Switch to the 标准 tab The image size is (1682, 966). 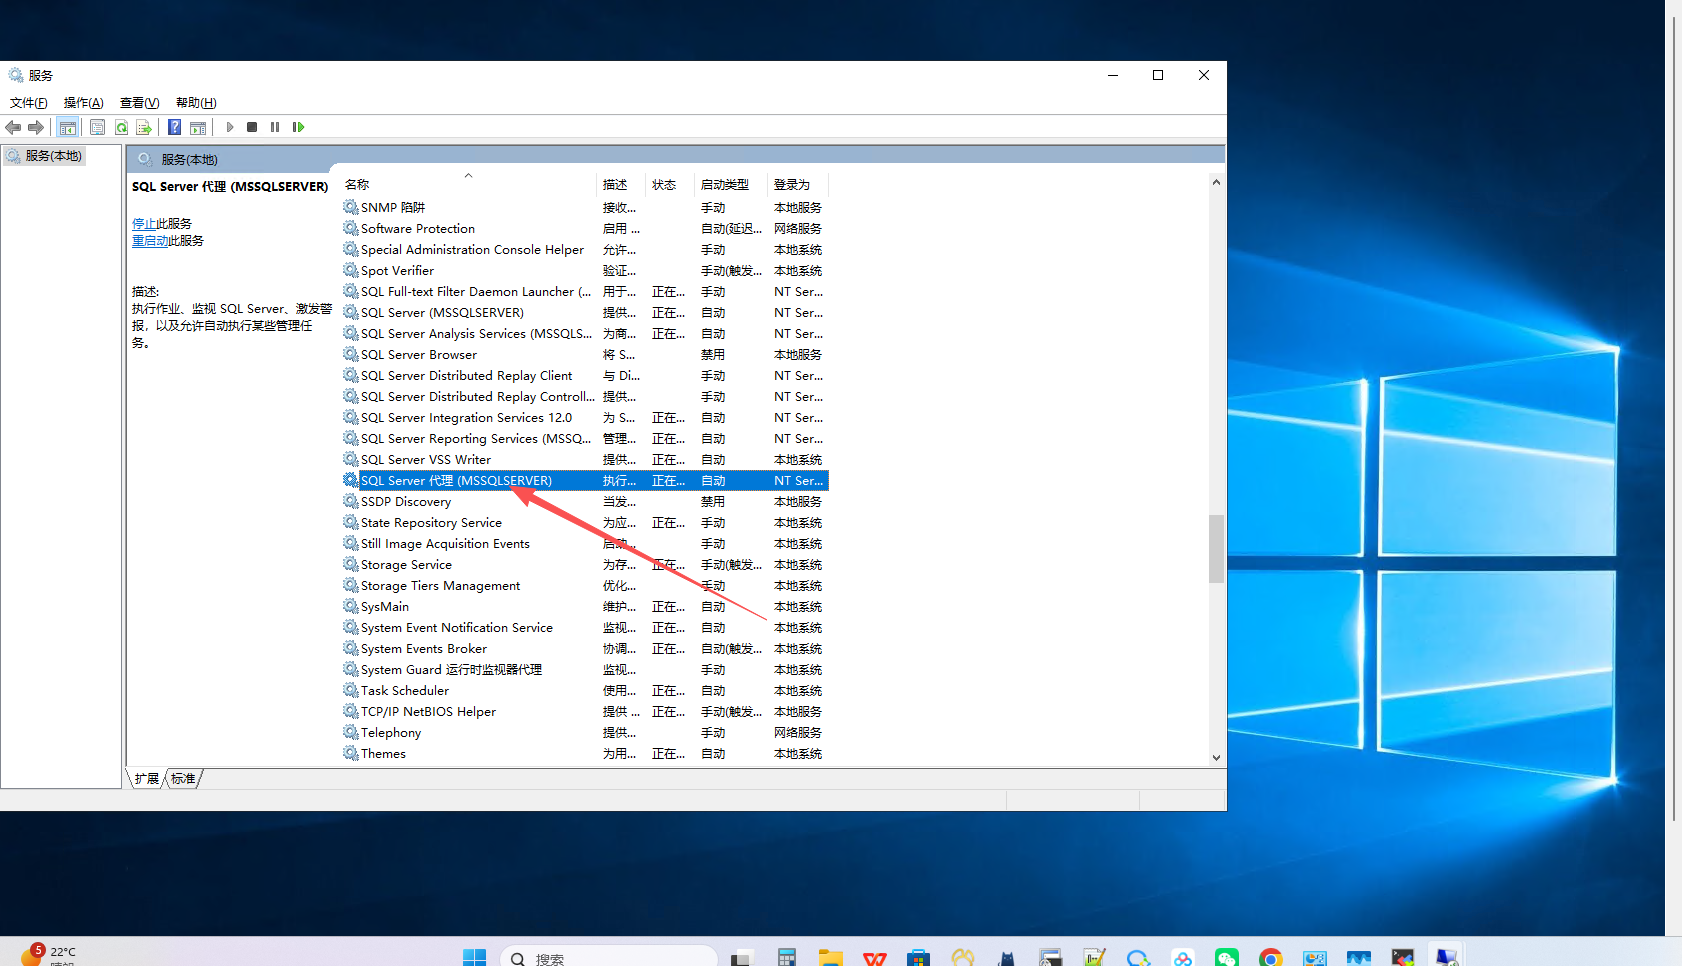point(183,778)
